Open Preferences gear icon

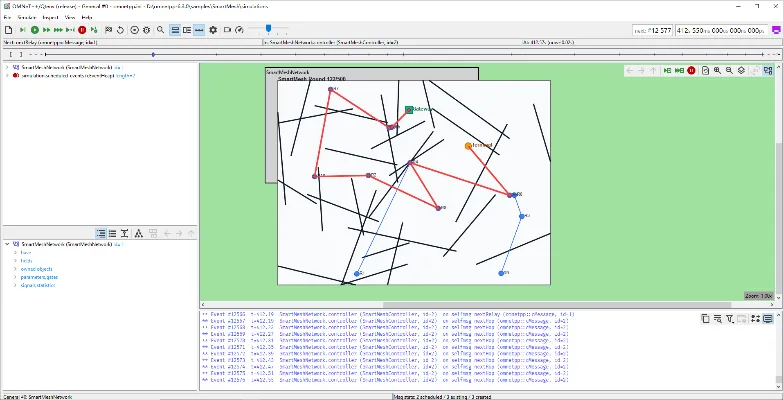click(213, 30)
